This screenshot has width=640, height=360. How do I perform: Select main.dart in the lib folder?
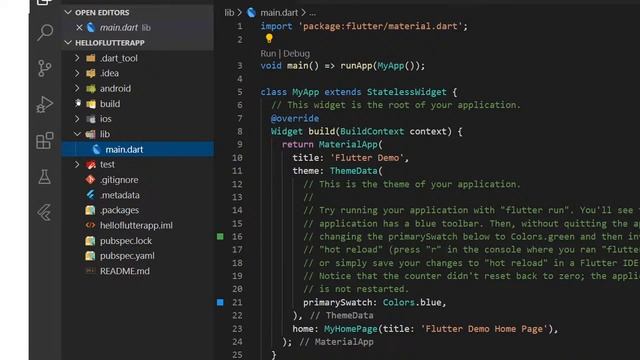point(138,149)
